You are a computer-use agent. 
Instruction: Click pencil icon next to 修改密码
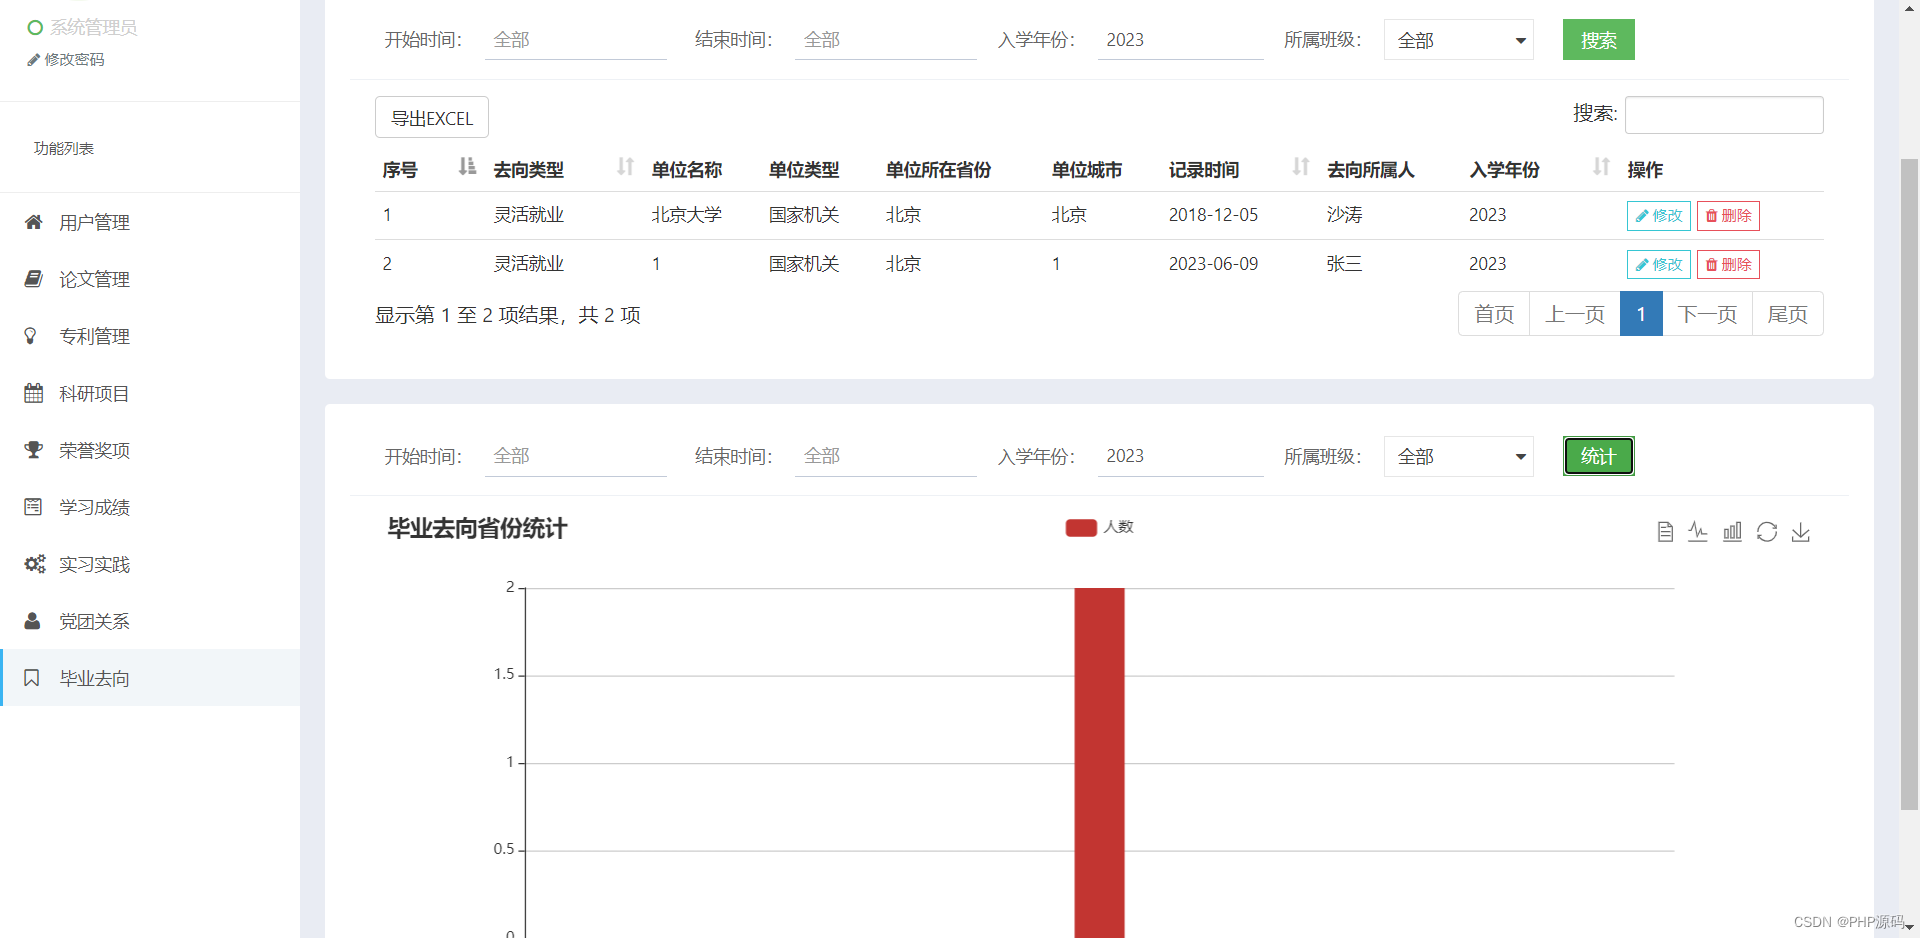click(33, 60)
